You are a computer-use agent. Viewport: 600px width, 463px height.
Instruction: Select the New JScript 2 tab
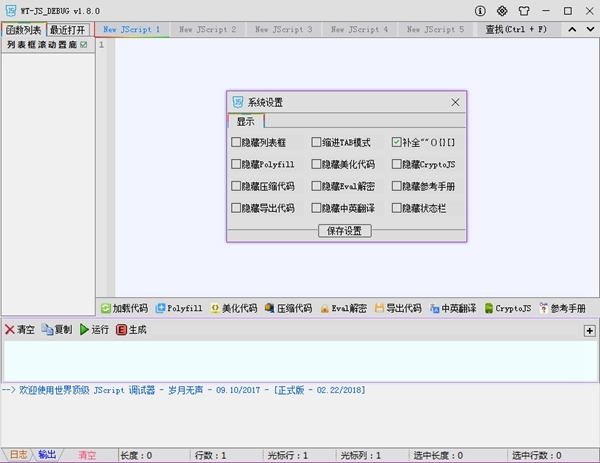click(207, 29)
